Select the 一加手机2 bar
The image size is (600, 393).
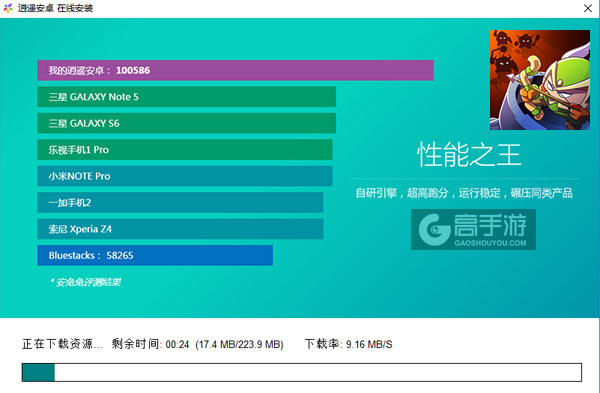(x=180, y=202)
